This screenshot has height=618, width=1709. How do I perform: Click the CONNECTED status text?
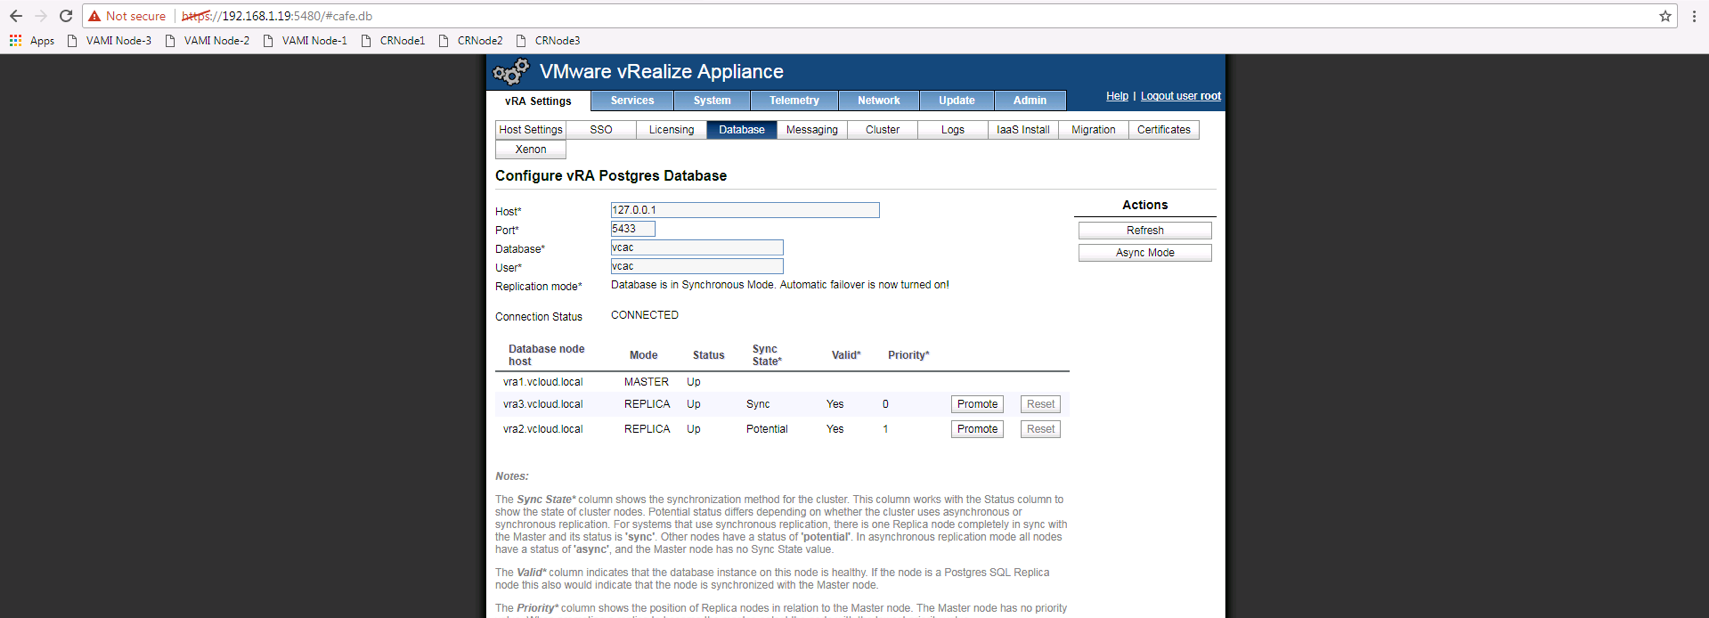(x=645, y=315)
